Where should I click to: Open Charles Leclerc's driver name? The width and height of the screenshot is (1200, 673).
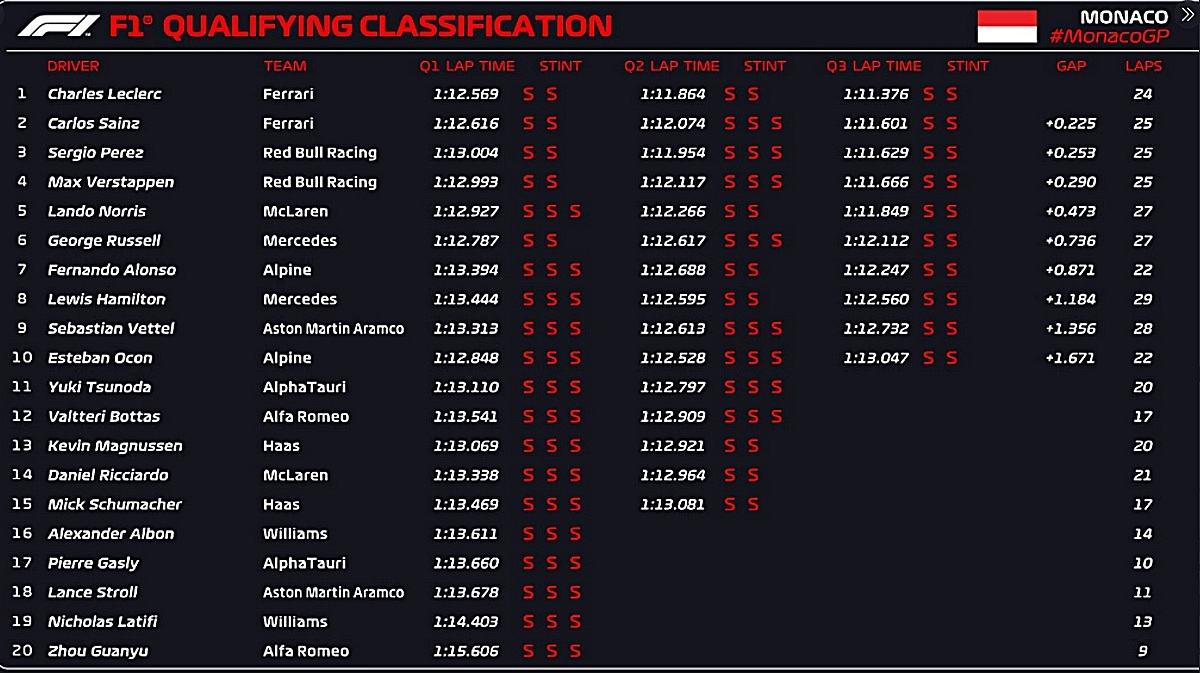105,94
